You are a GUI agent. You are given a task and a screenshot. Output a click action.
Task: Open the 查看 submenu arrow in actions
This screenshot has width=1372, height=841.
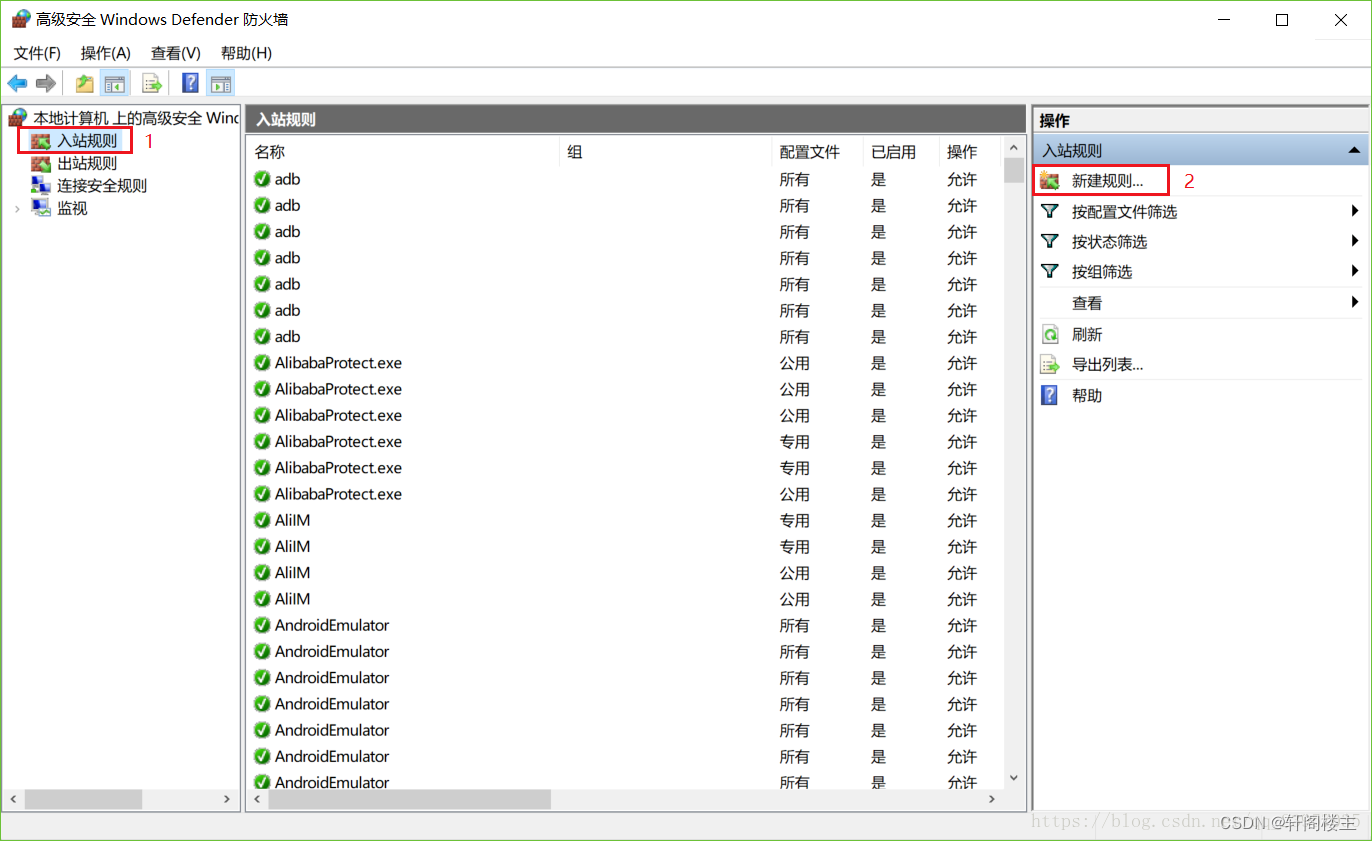click(1355, 302)
